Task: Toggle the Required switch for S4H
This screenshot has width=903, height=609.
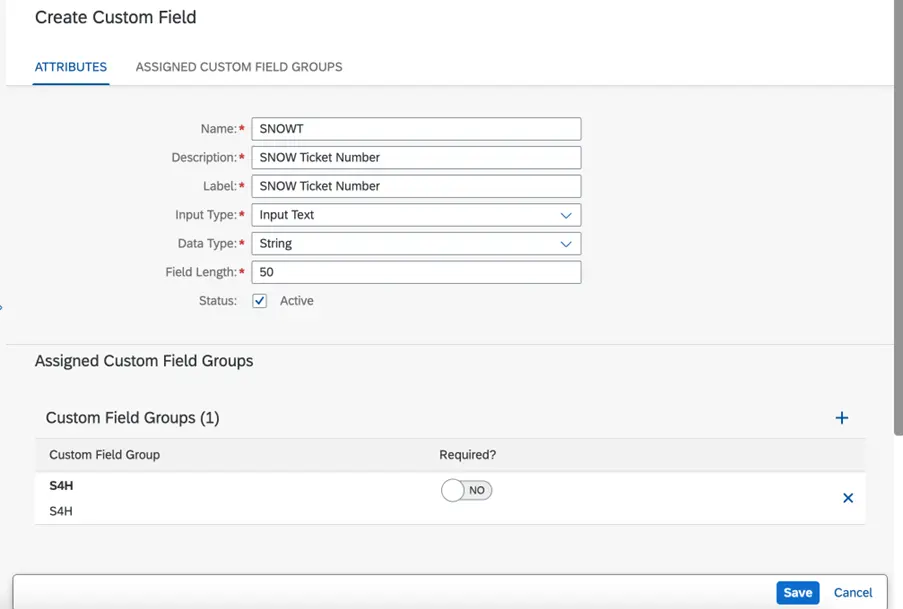Action: (x=467, y=490)
